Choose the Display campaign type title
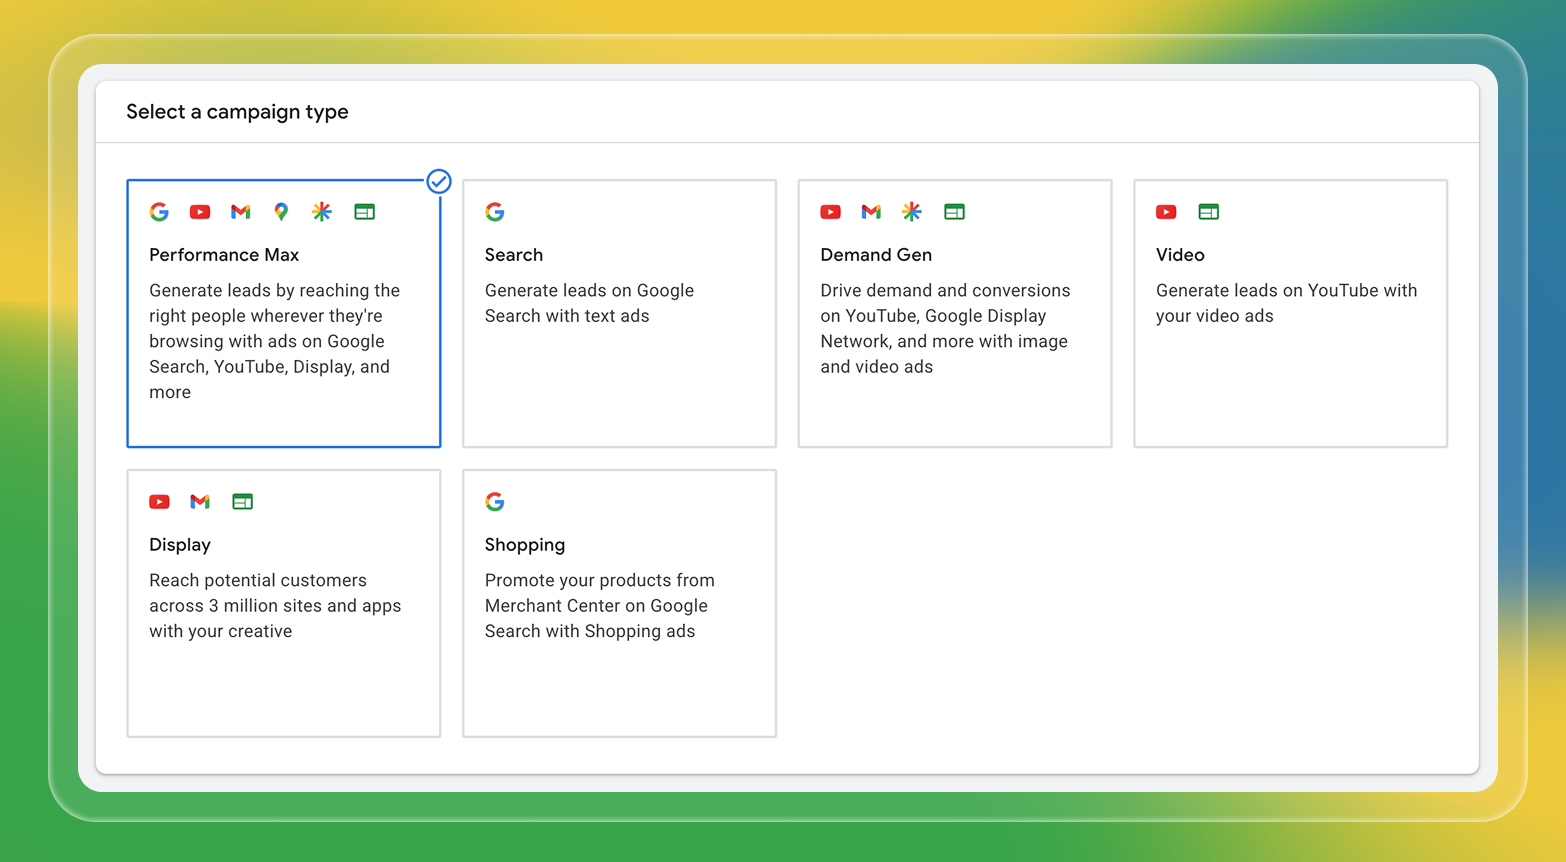Screen dimensions: 1566x862 tap(180, 545)
